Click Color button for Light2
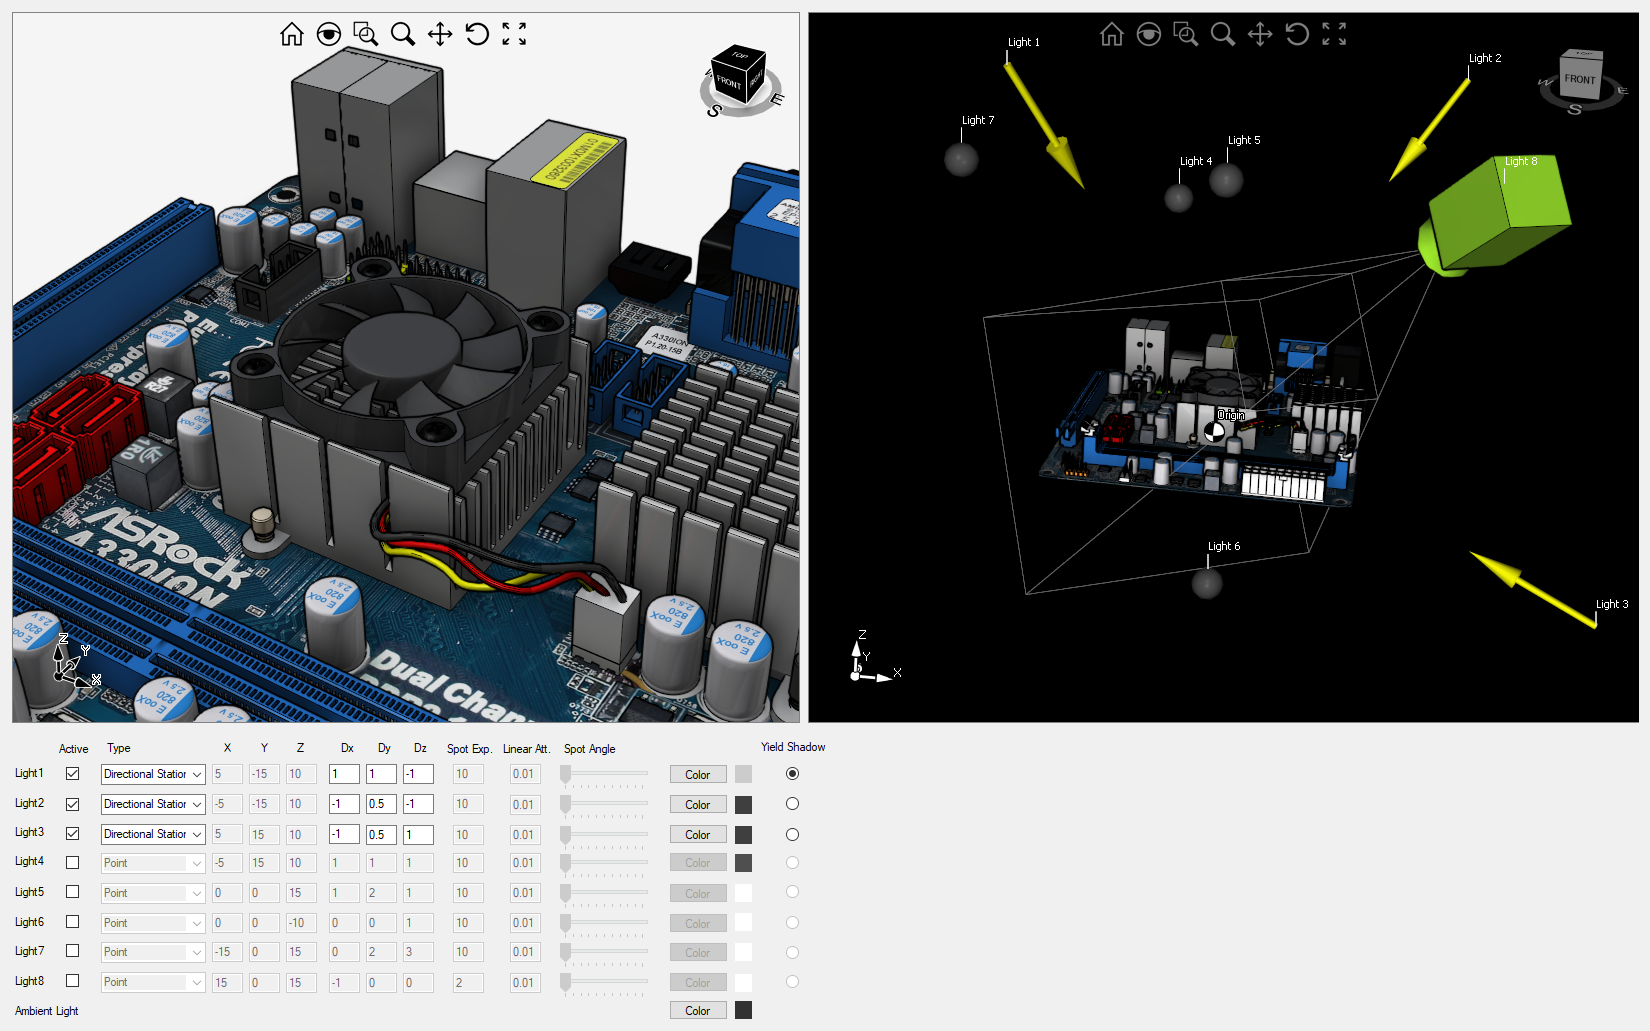Screen dimensions: 1650x1031 (x=698, y=805)
